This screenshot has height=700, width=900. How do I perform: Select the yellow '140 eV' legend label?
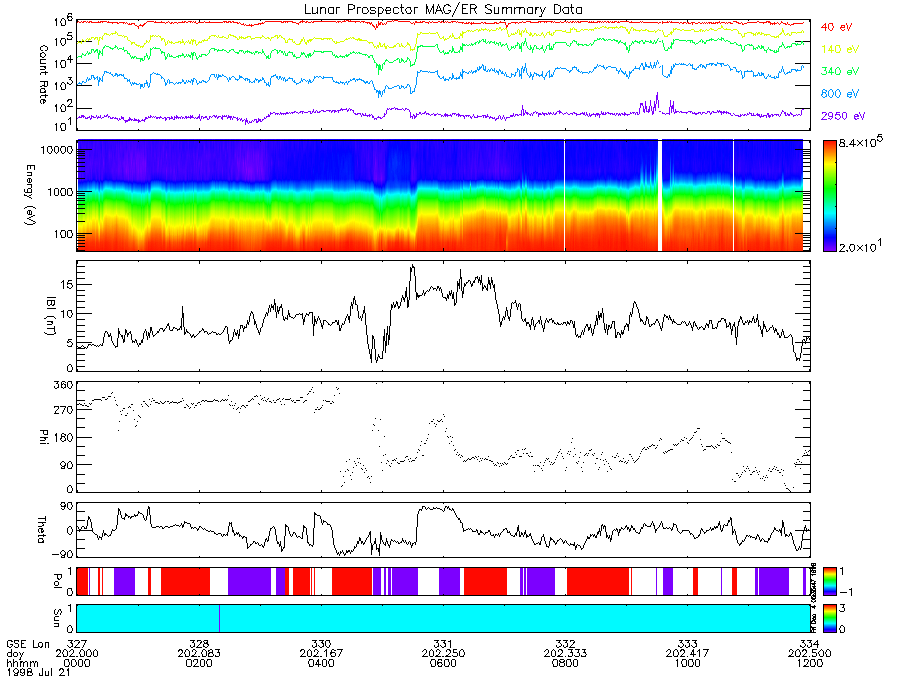pyautogui.click(x=840, y=49)
